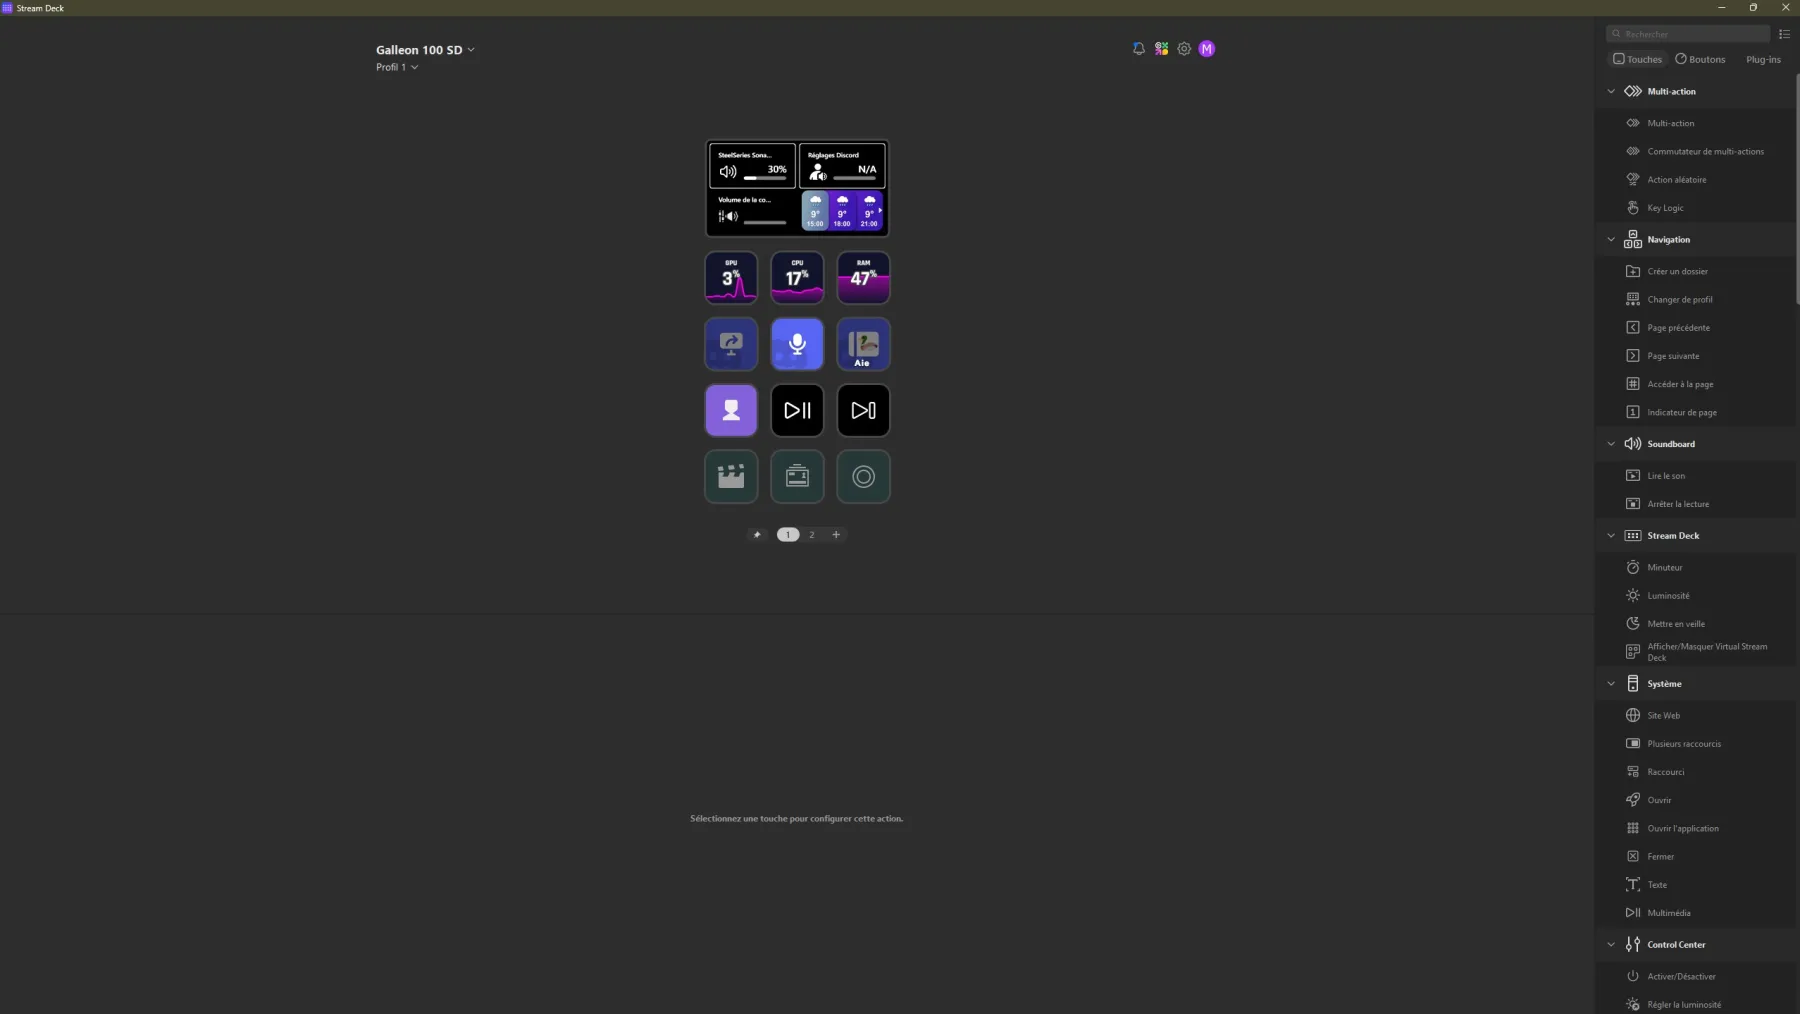1800x1014 pixels.
Task: Select the GPU 3% key
Action: (731, 277)
